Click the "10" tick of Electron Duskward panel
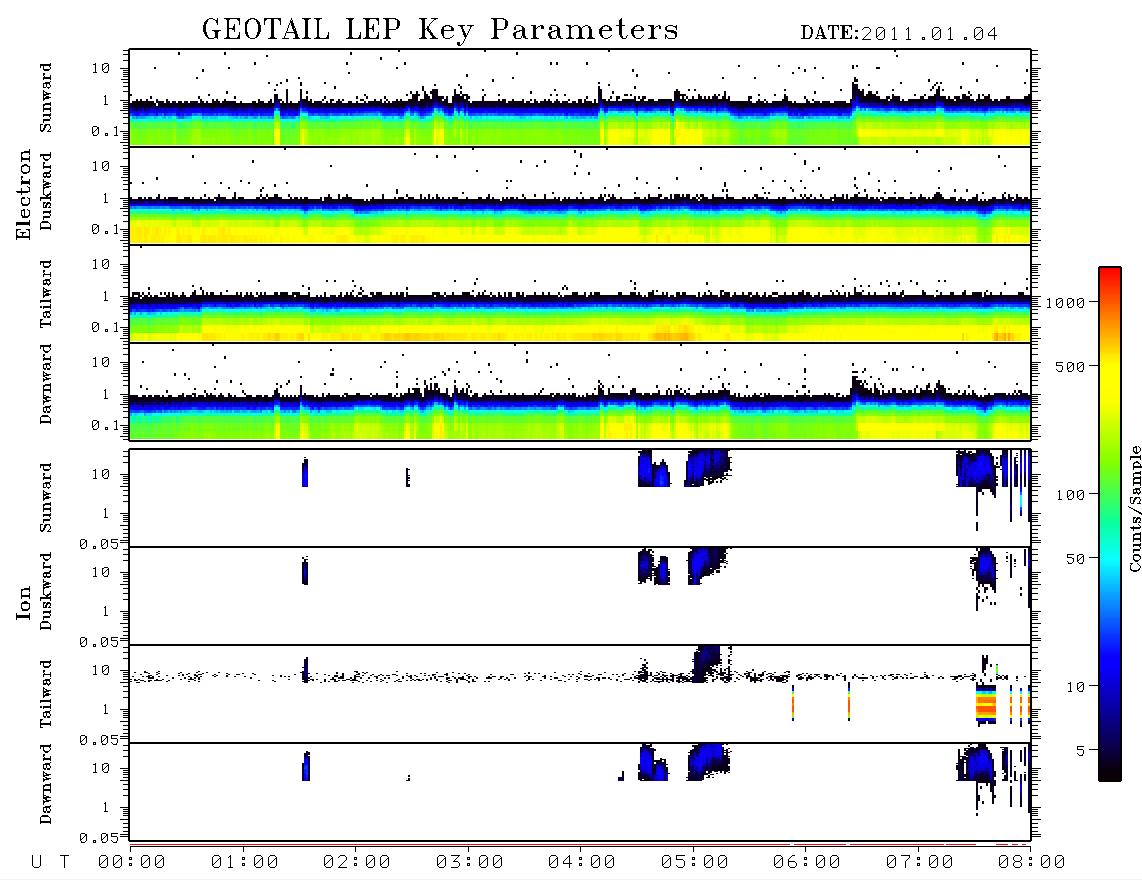The width and height of the screenshot is (1142, 880). click(101, 167)
